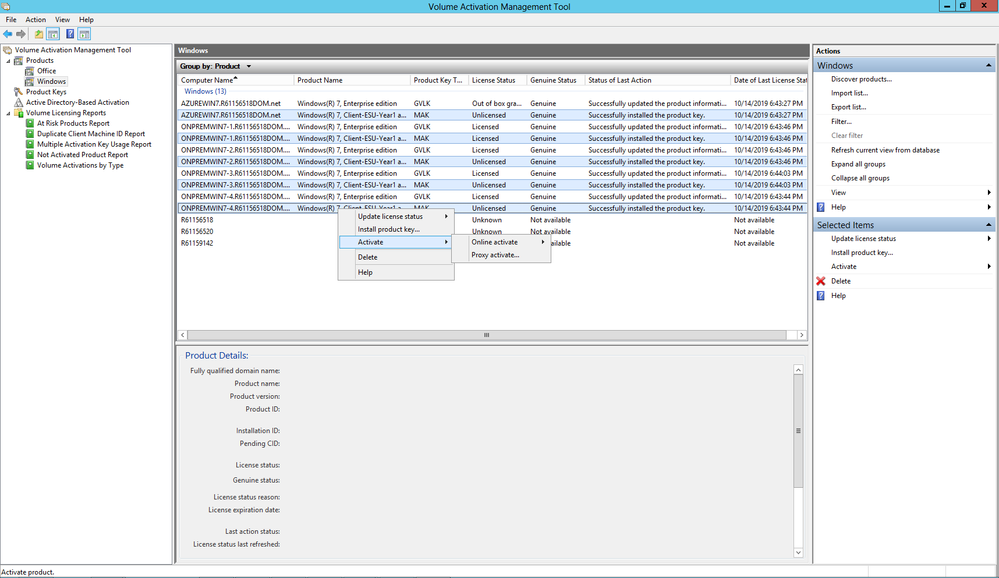
Task: Sort by the Genuine Status column header
Action: [556, 80]
